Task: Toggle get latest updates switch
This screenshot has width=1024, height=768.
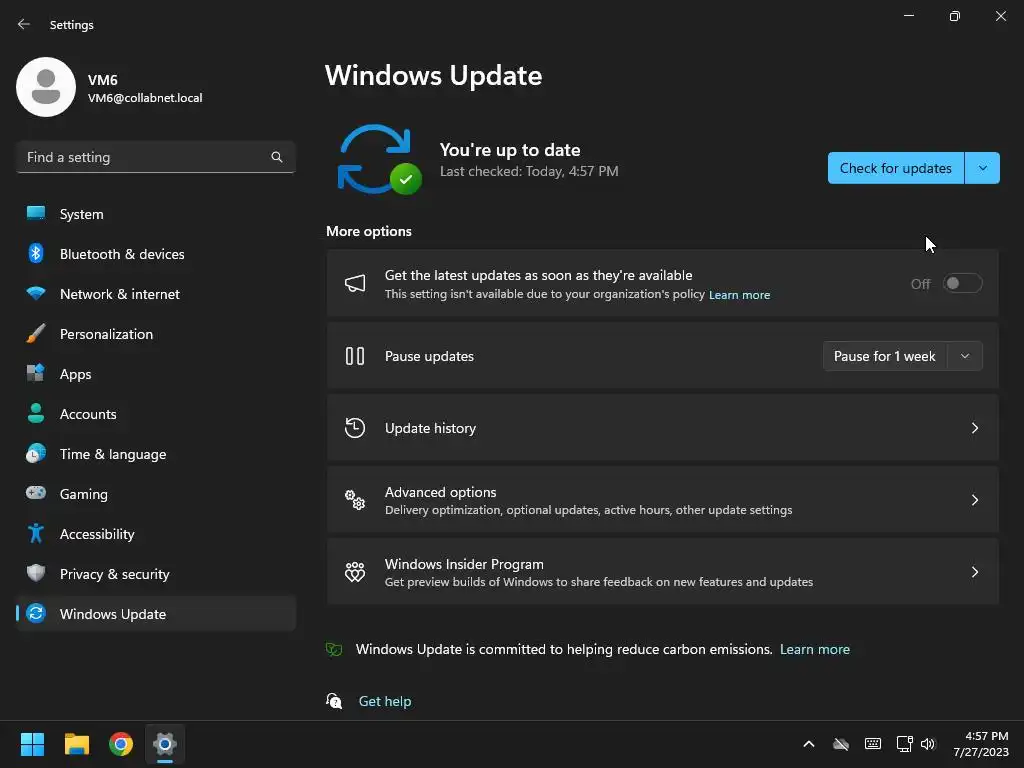Action: click(x=963, y=283)
